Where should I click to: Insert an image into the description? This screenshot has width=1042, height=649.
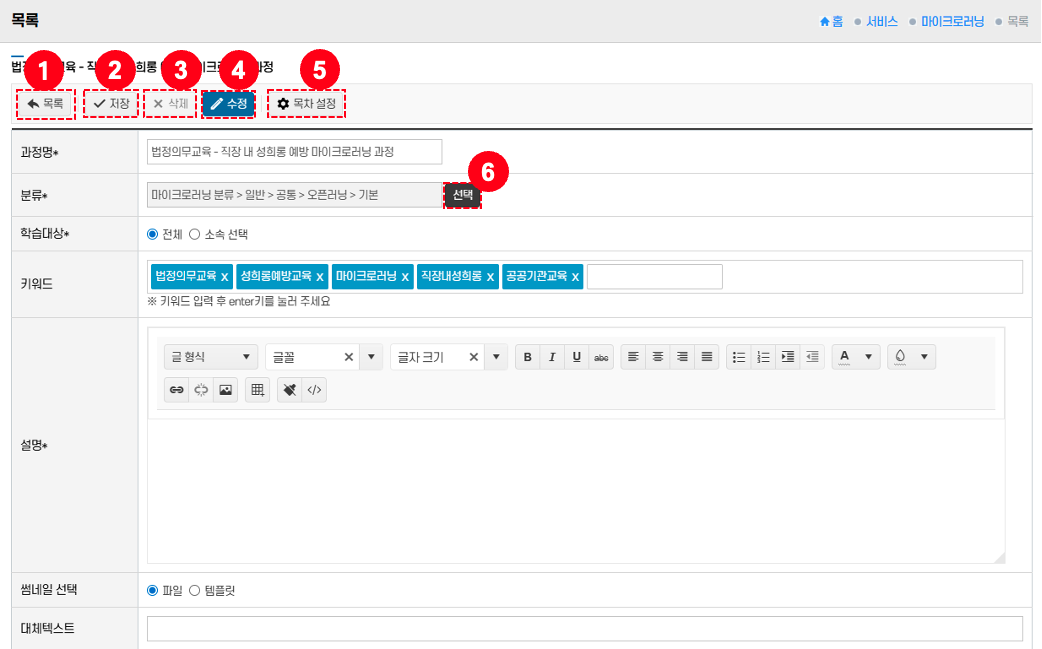tap(226, 390)
